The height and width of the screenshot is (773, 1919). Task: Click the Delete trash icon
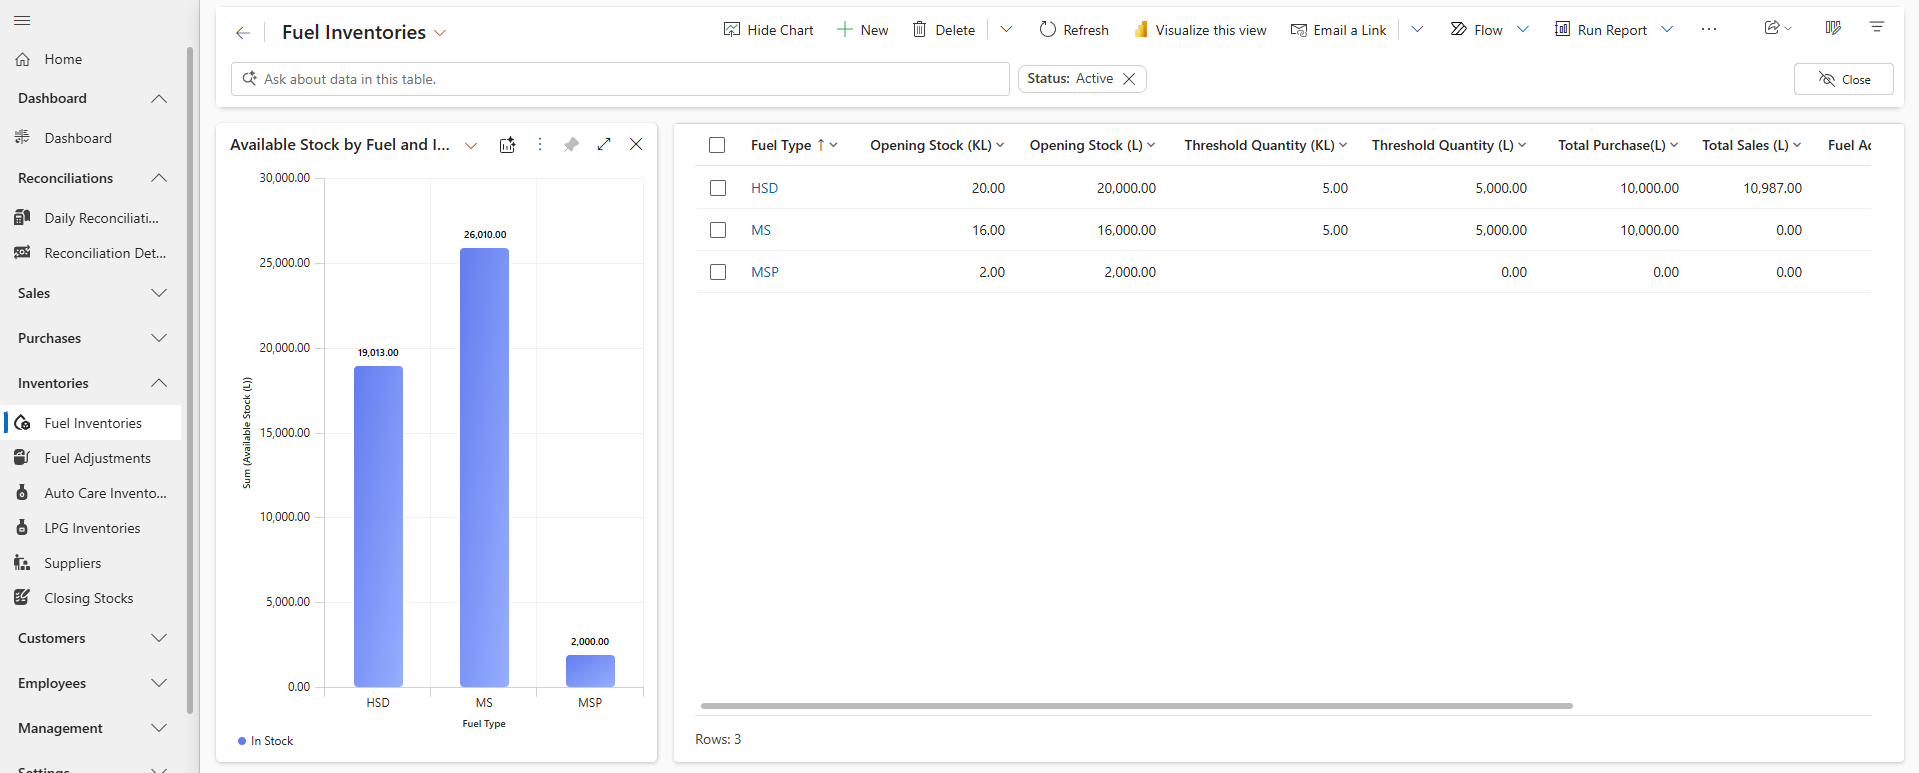click(919, 30)
